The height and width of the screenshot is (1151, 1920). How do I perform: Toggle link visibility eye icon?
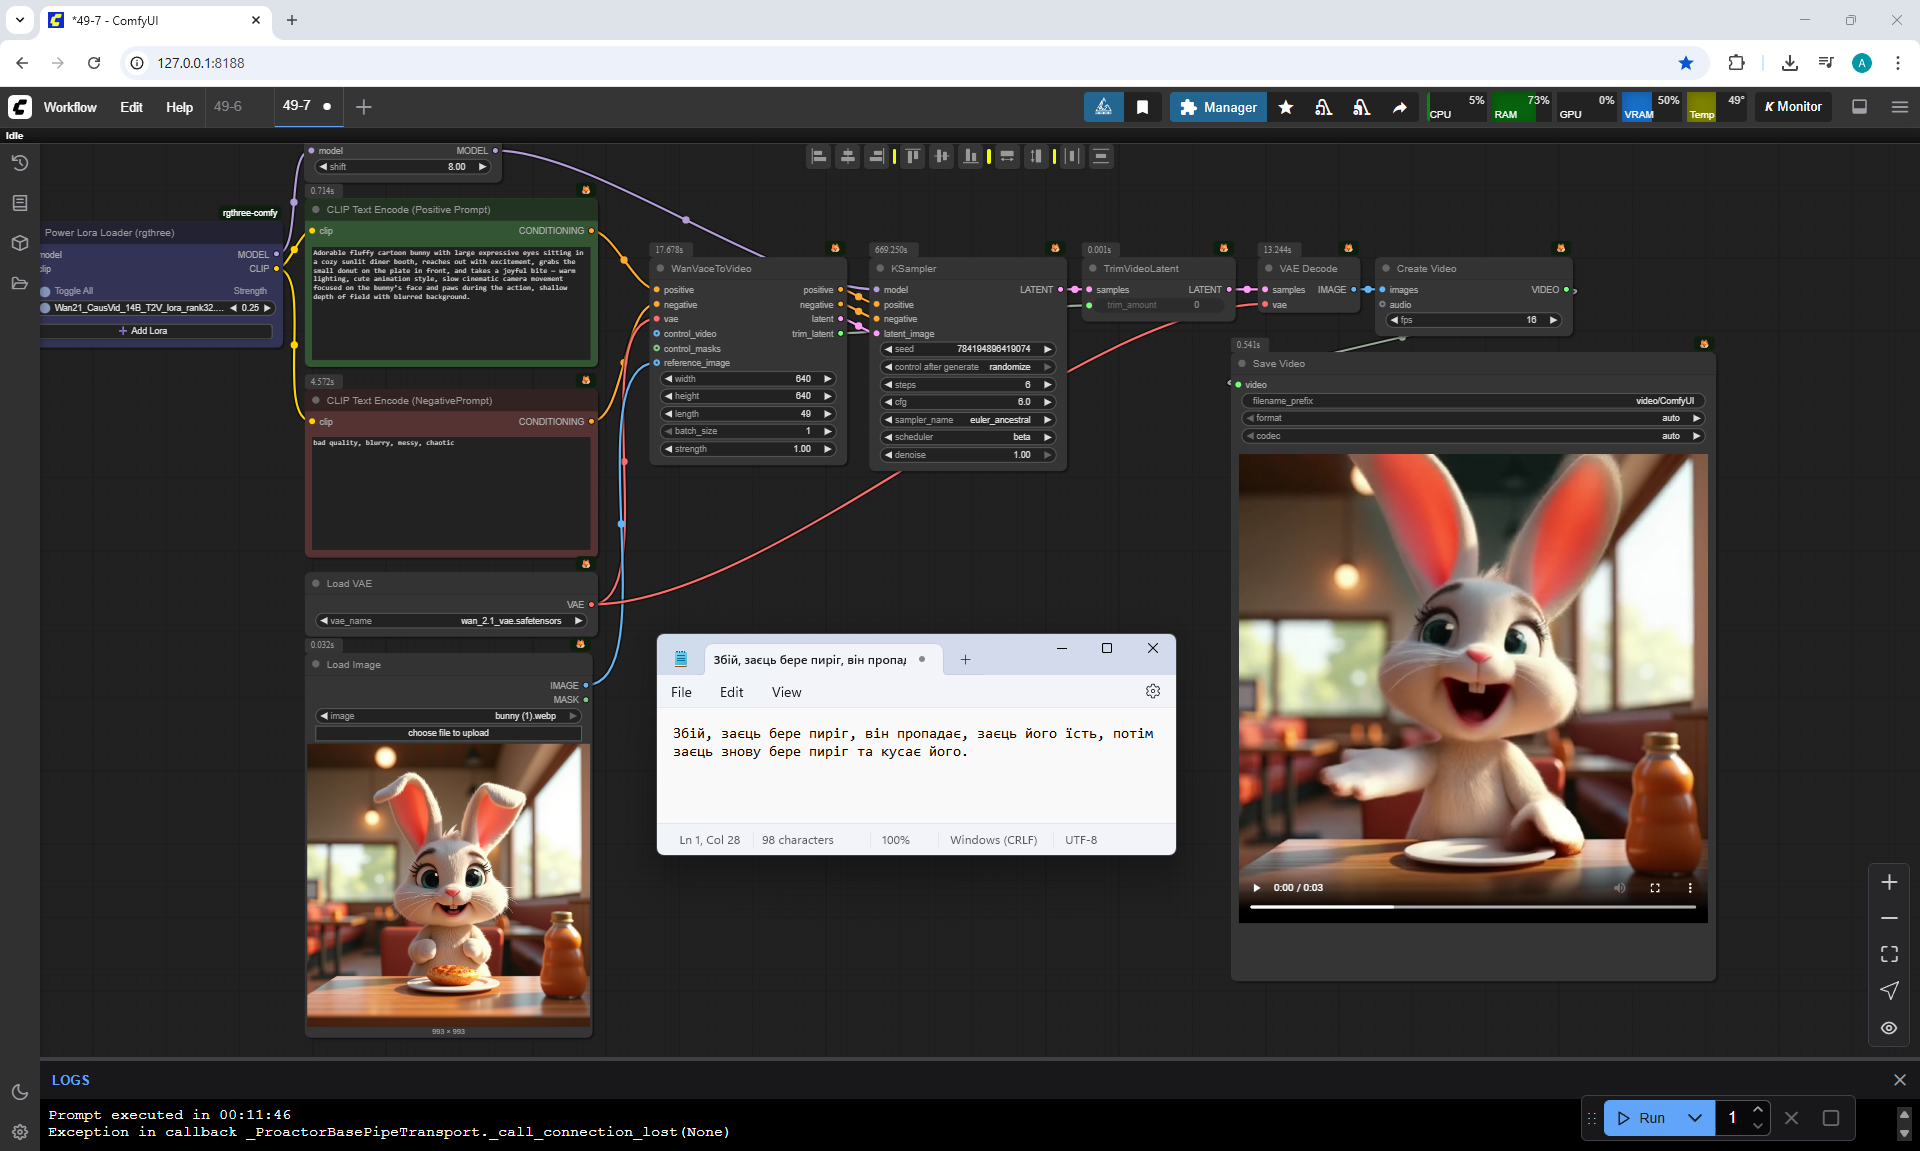pyautogui.click(x=1888, y=1027)
